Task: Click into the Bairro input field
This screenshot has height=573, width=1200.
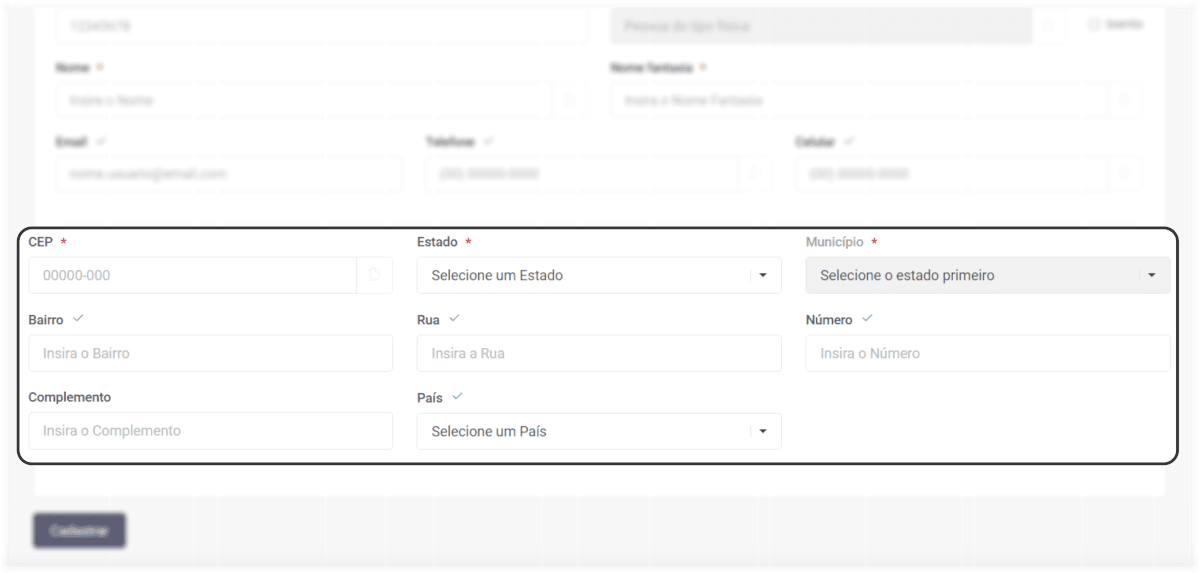Action: tap(210, 353)
